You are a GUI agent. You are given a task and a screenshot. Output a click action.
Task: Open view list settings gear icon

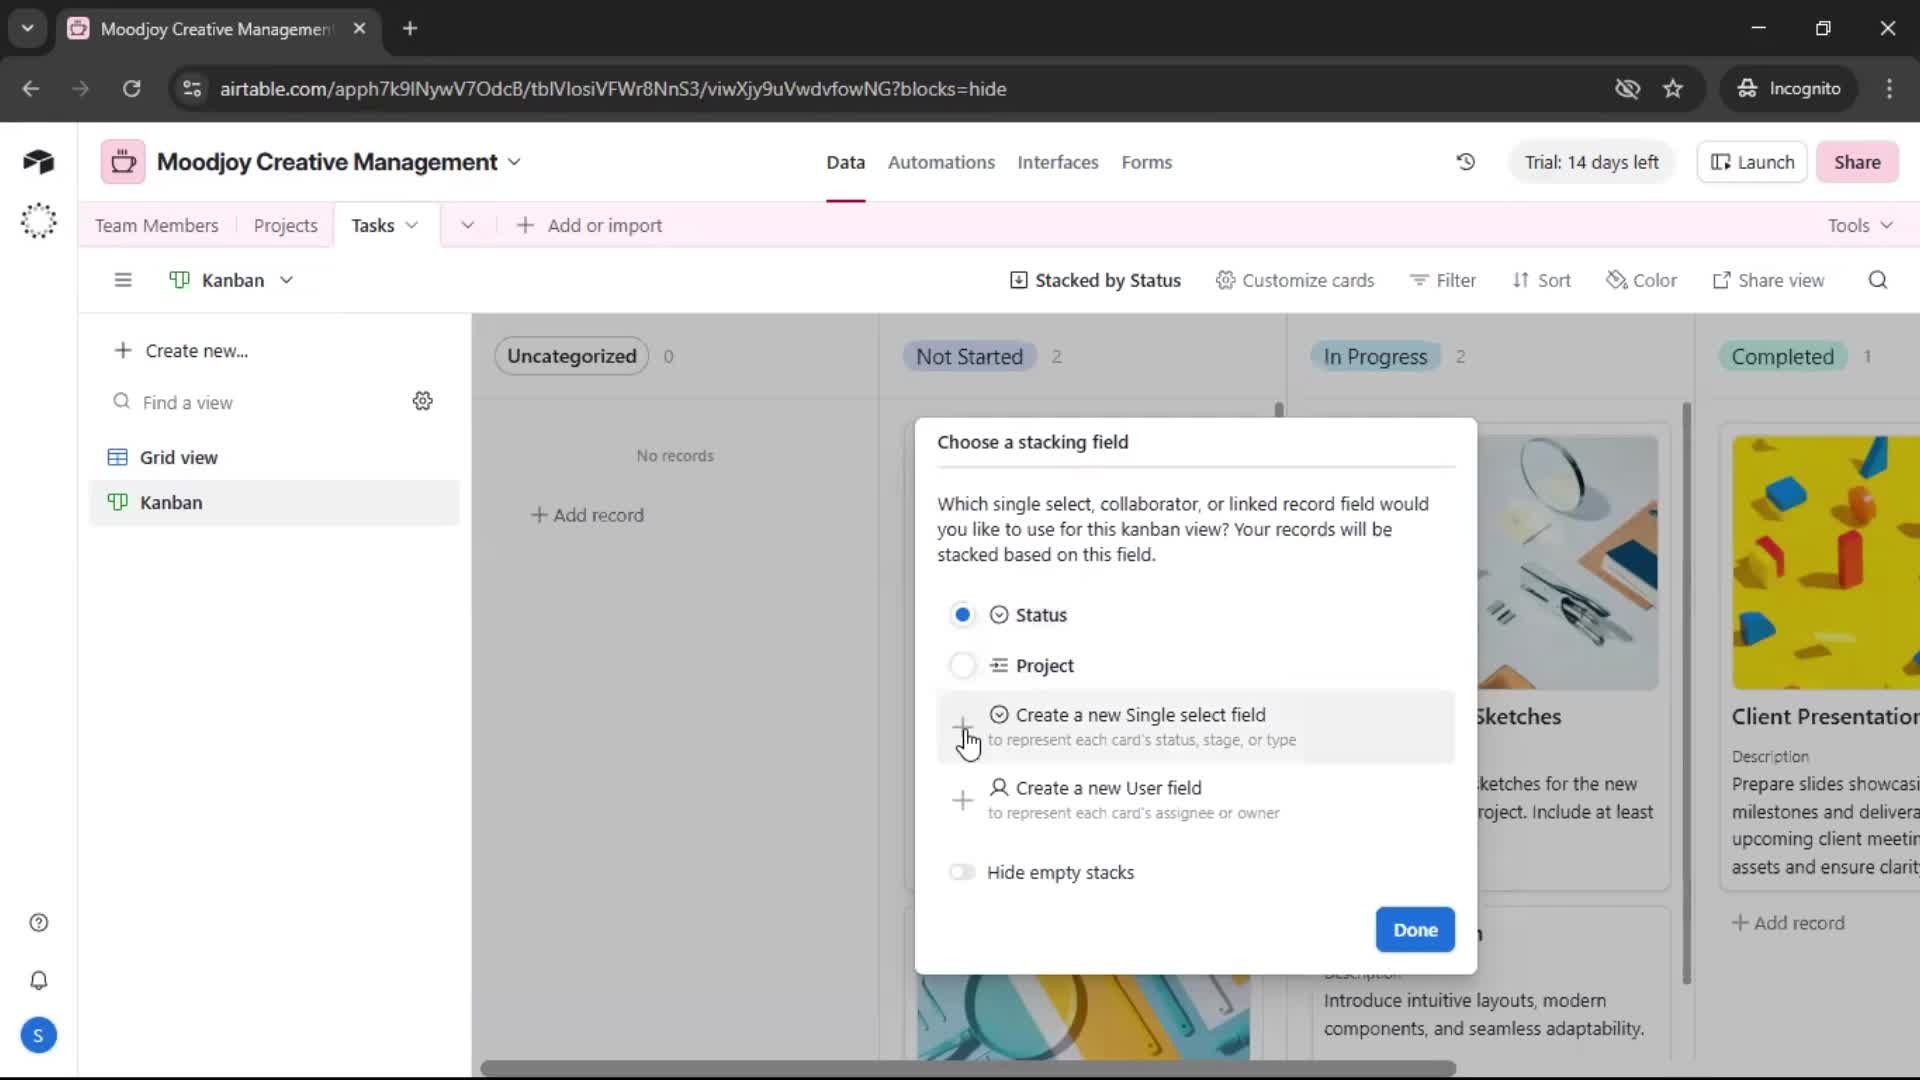click(x=423, y=401)
